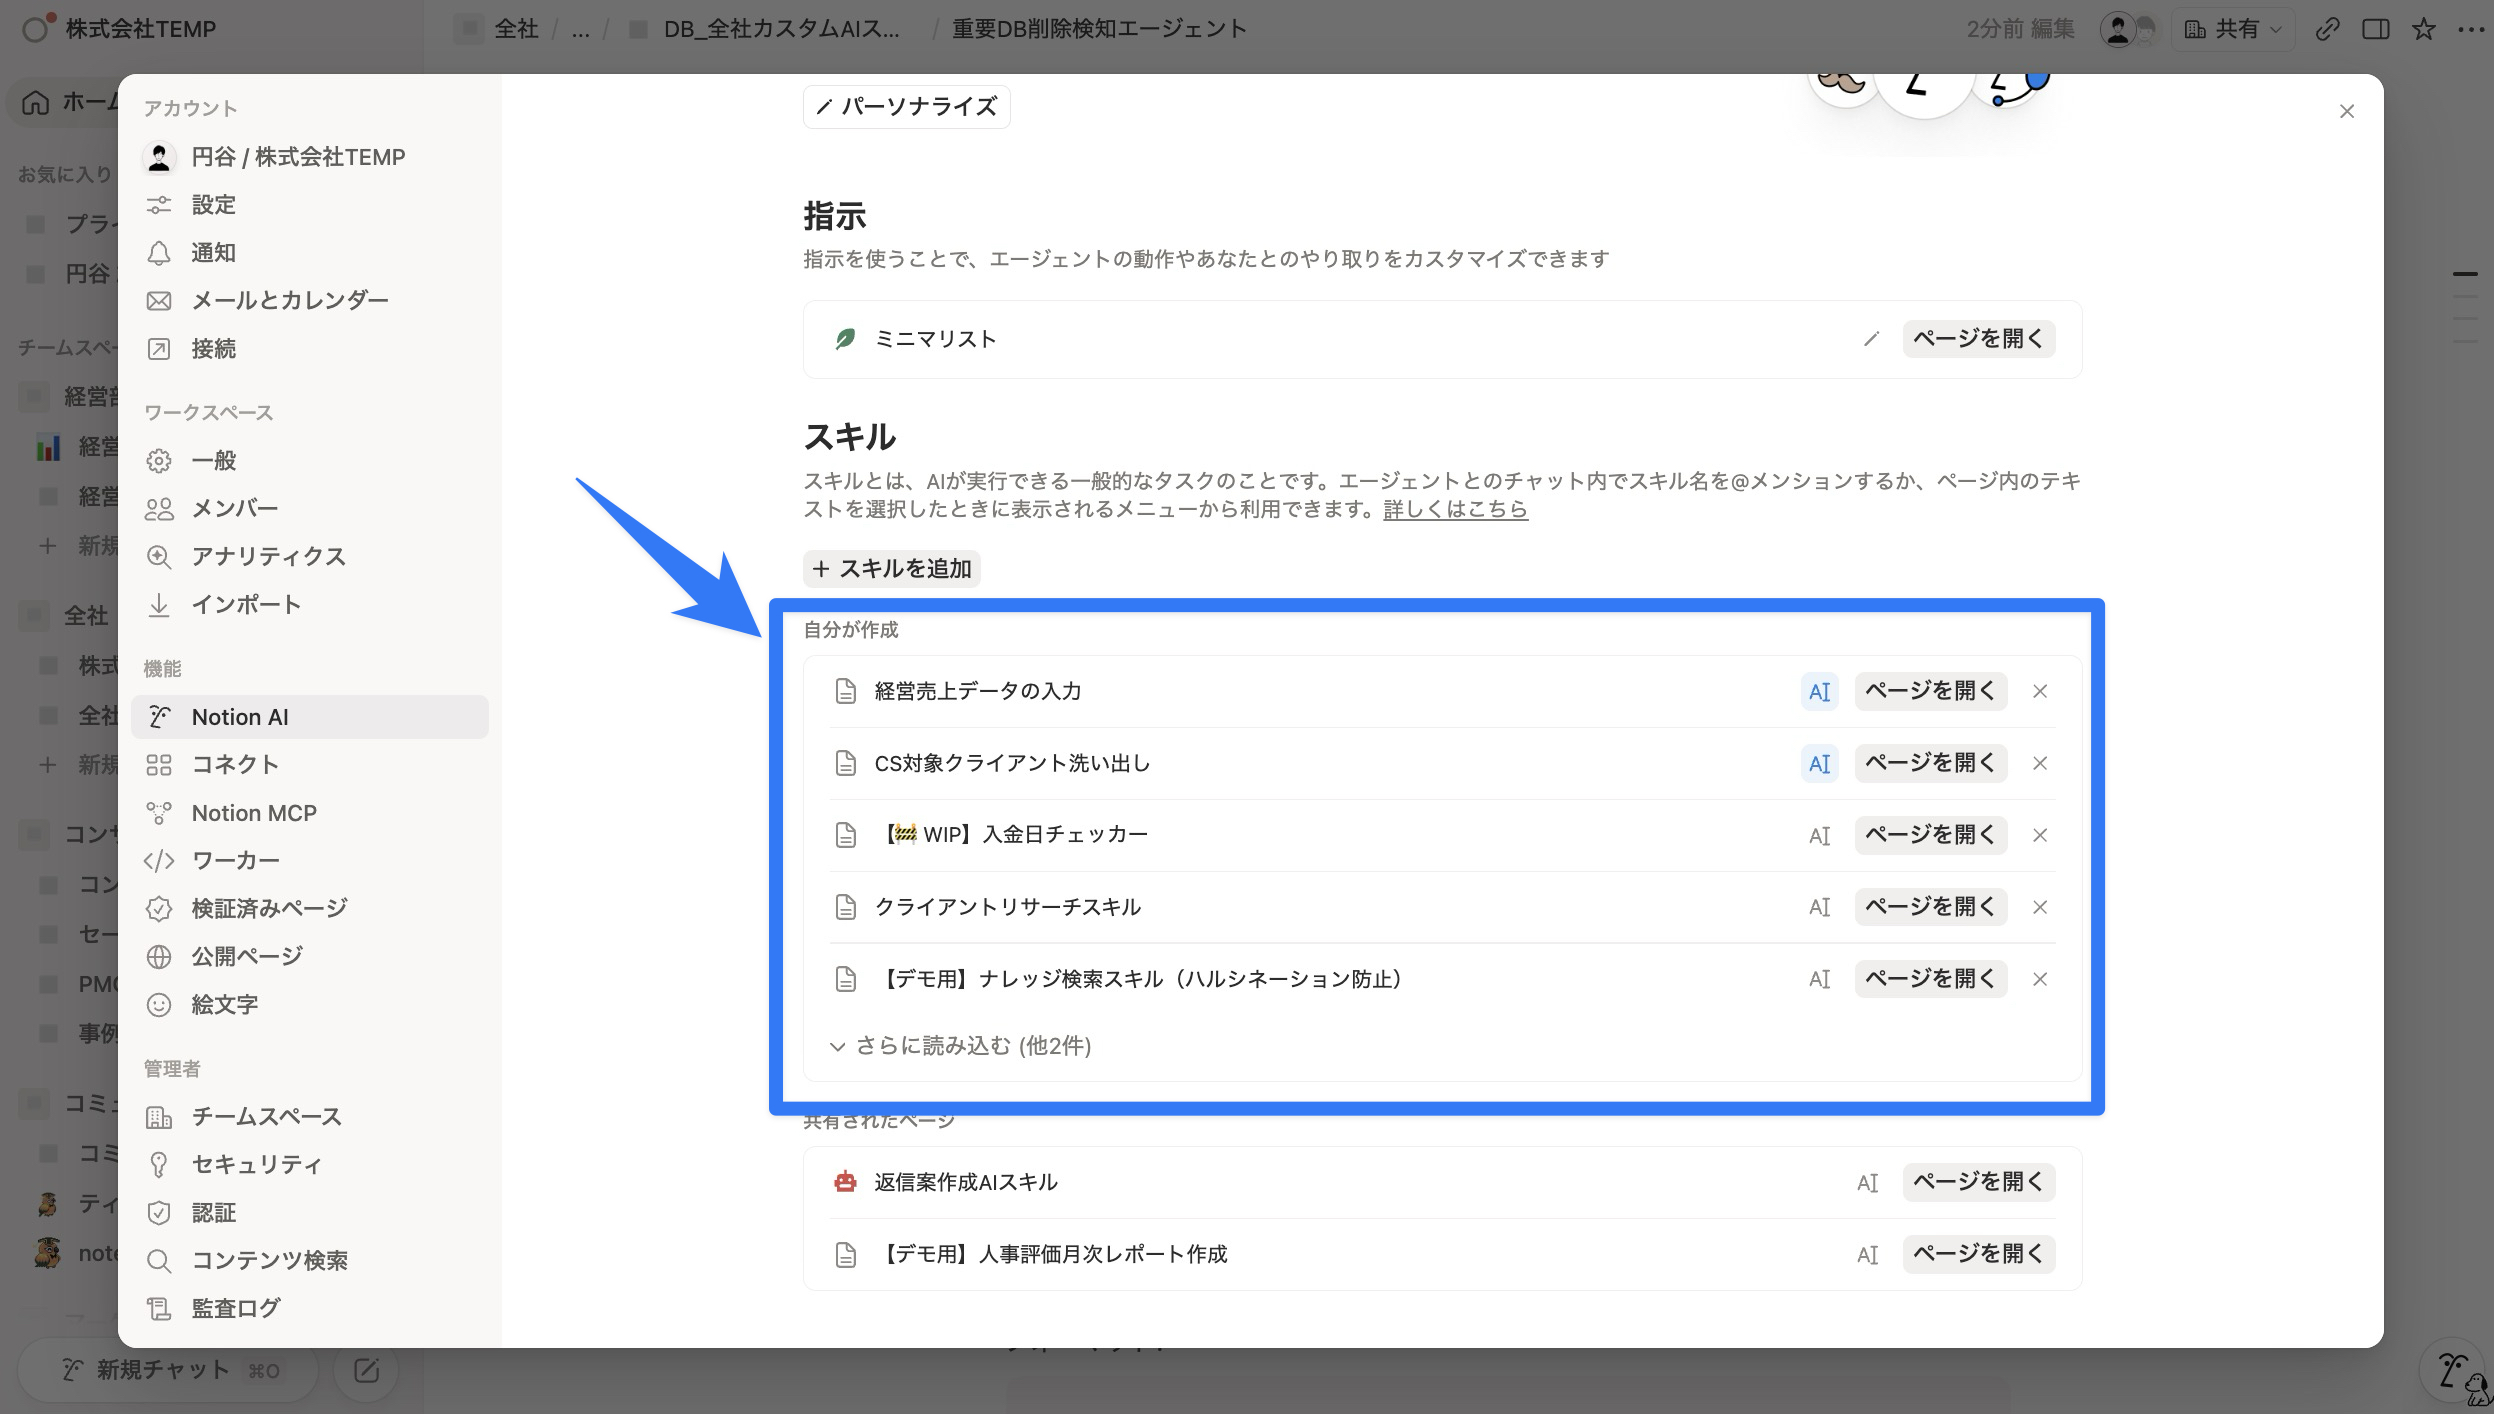Toggle AI icon for 経営売上データの入力
Viewport: 2494px width, 1414px height.
[x=1819, y=691]
